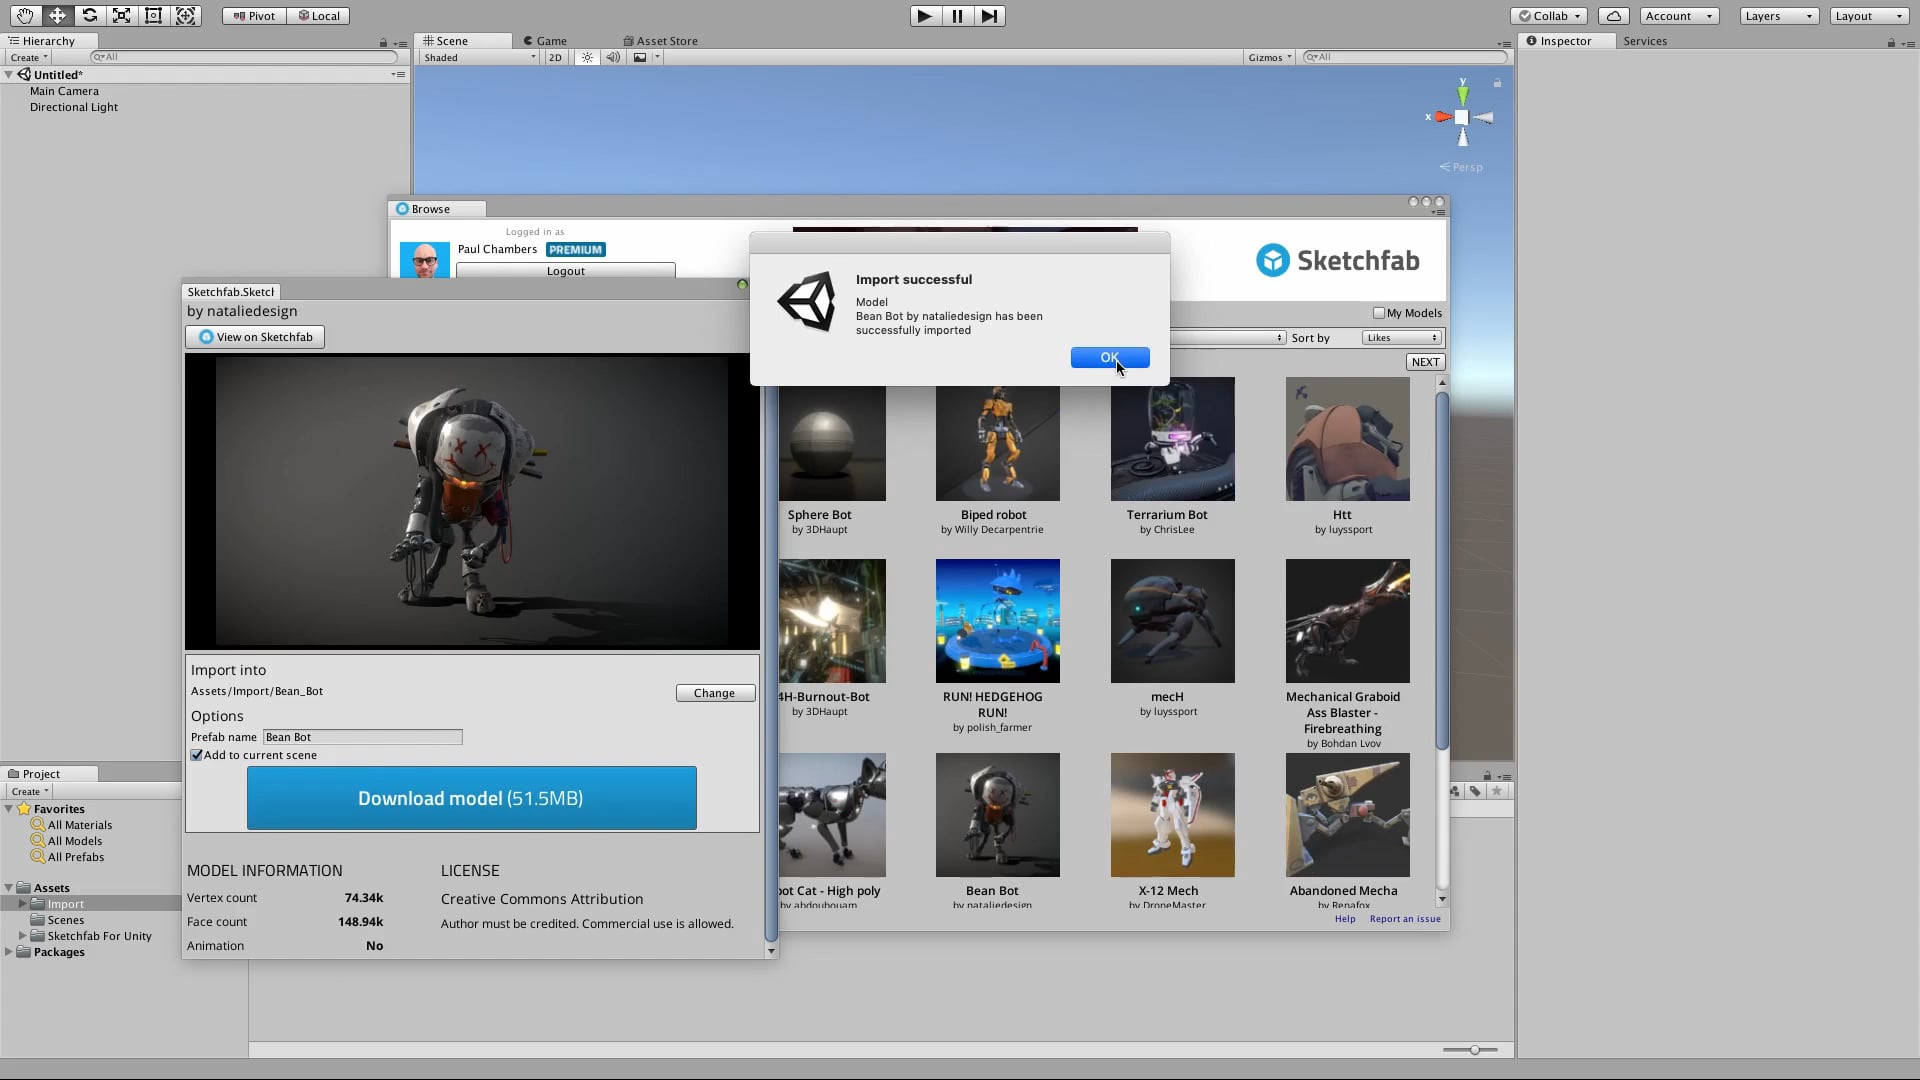Click OK on the Import successful dialog
Screen dimensions: 1920x1080
click(x=1110, y=357)
